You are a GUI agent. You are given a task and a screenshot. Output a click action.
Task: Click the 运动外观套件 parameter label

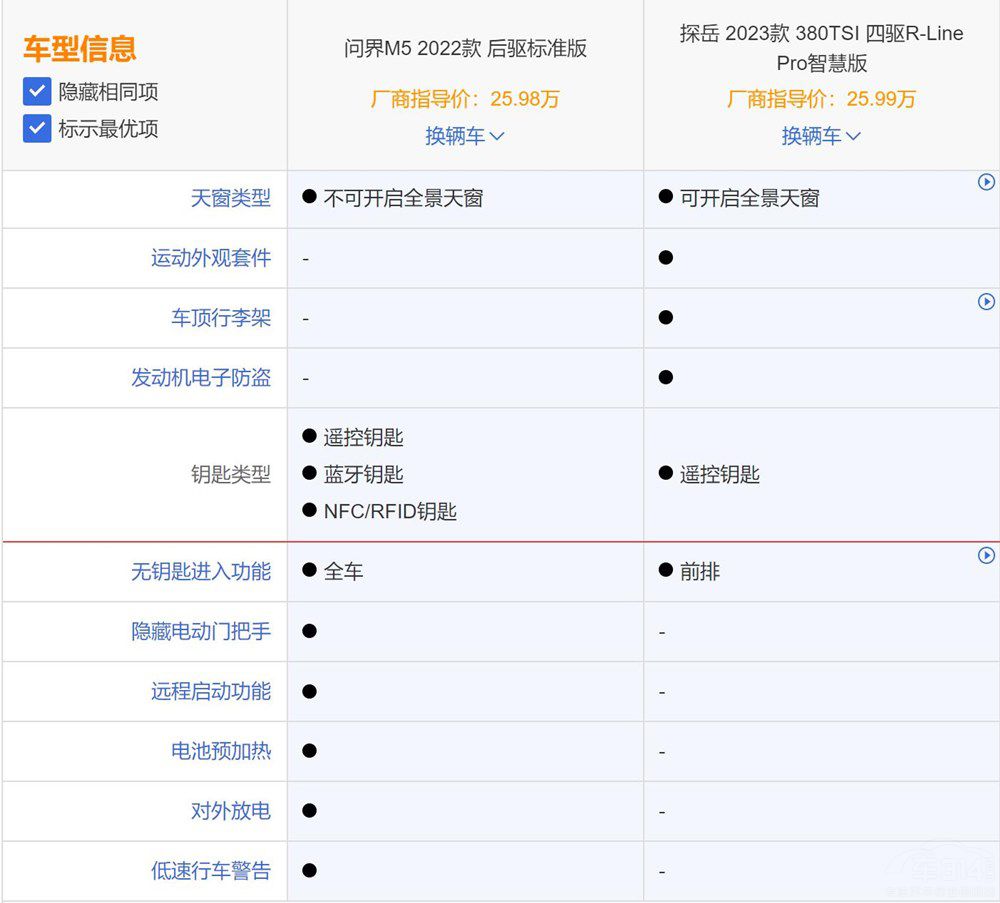click(x=210, y=258)
